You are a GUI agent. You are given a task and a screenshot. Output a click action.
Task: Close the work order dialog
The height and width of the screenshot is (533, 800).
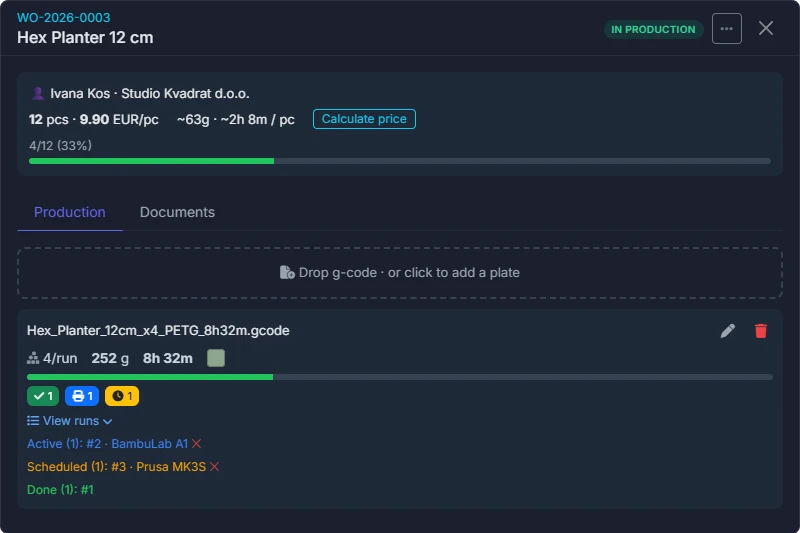[x=766, y=28]
